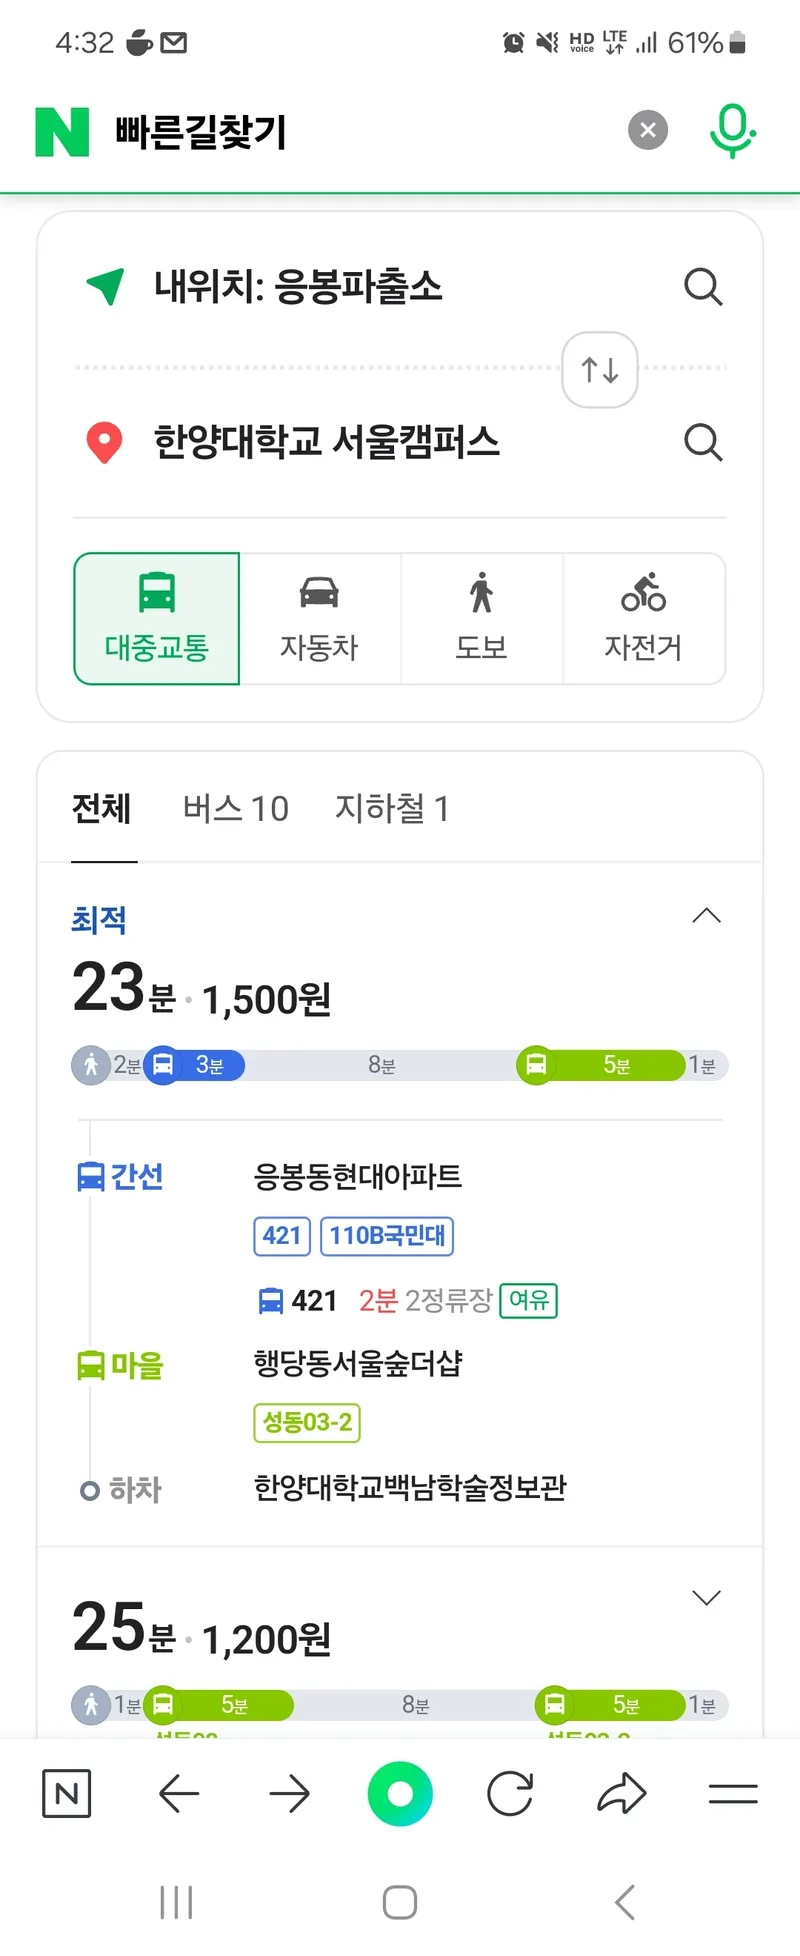Reload the page with refresh icon
Image resolution: width=800 pixels, height=1956 pixels.
510,1794
